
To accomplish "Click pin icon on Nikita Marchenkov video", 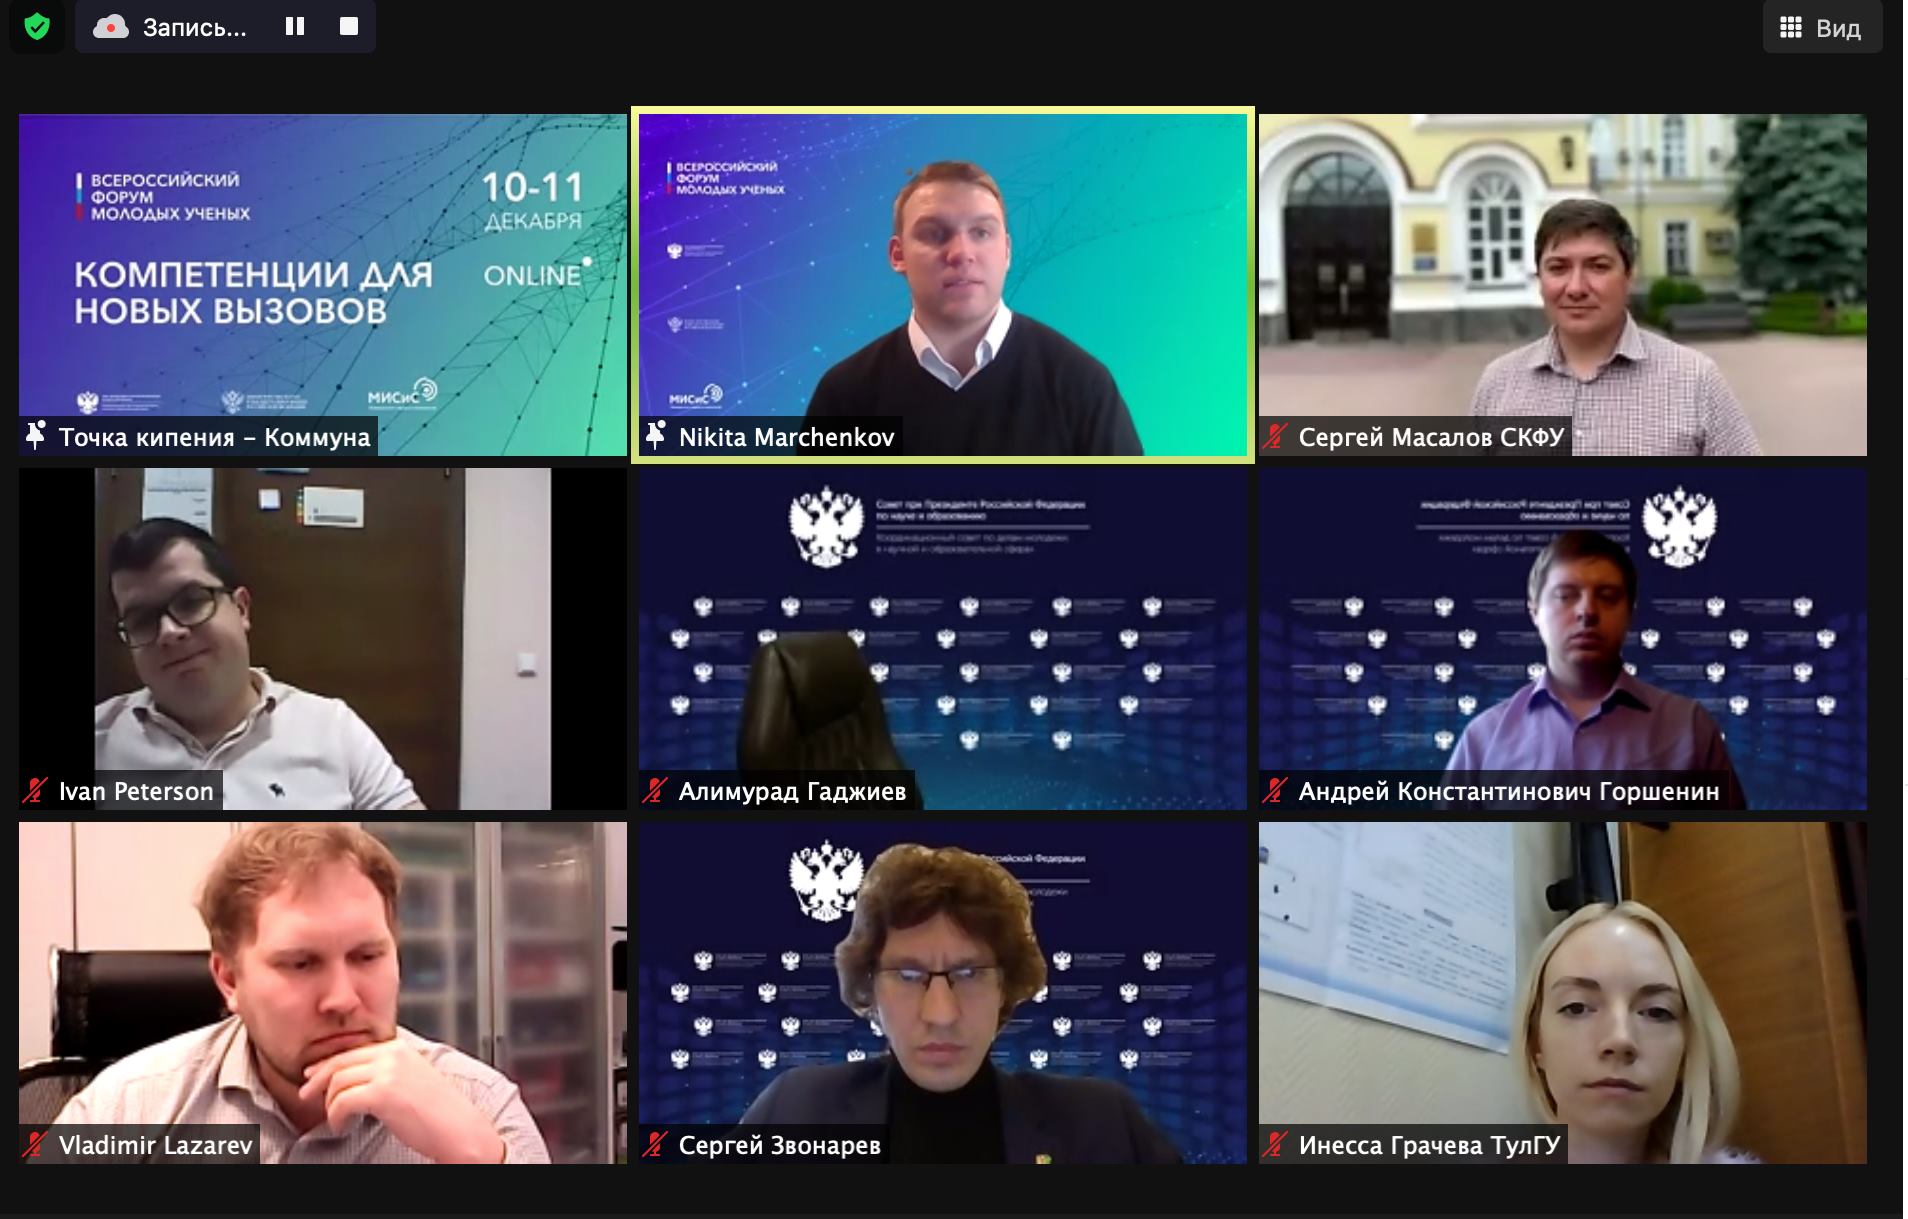I will click(x=656, y=436).
